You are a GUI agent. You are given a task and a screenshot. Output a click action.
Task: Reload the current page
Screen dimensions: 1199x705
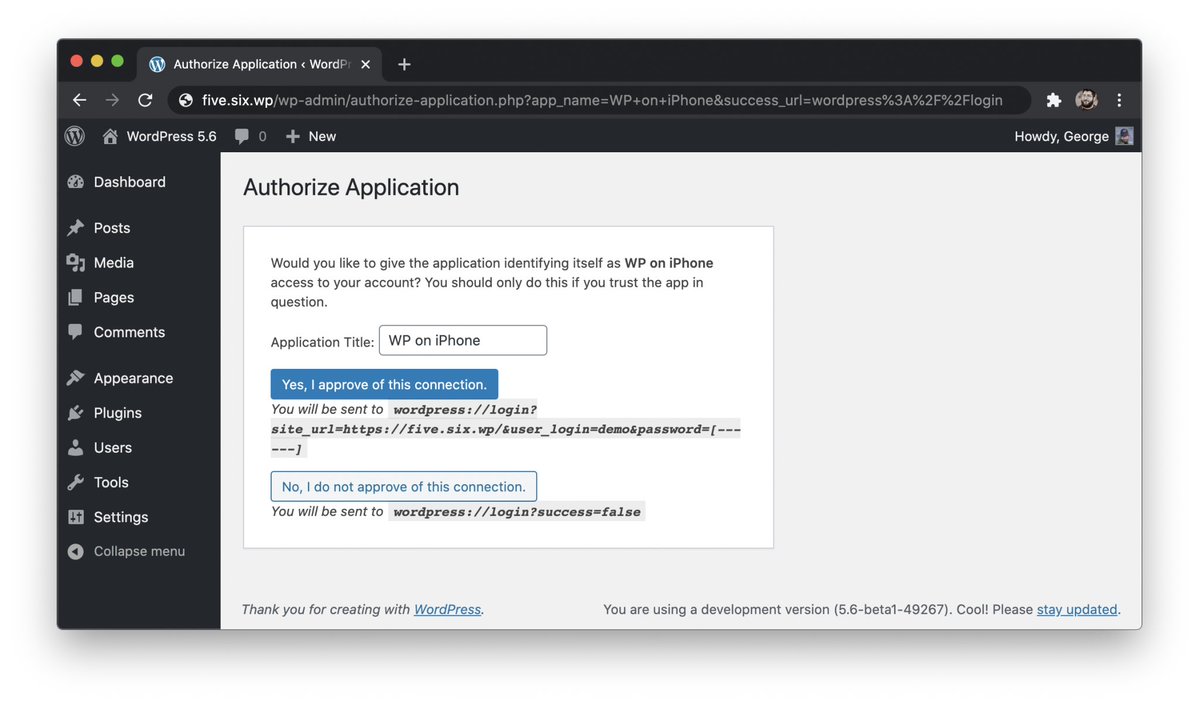coord(145,100)
